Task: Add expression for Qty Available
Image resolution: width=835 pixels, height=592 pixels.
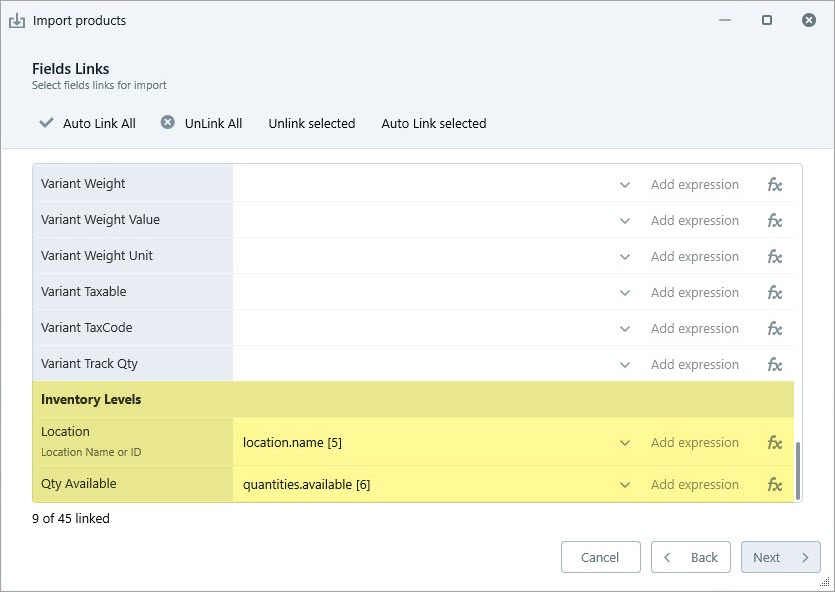Action: (x=694, y=484)
